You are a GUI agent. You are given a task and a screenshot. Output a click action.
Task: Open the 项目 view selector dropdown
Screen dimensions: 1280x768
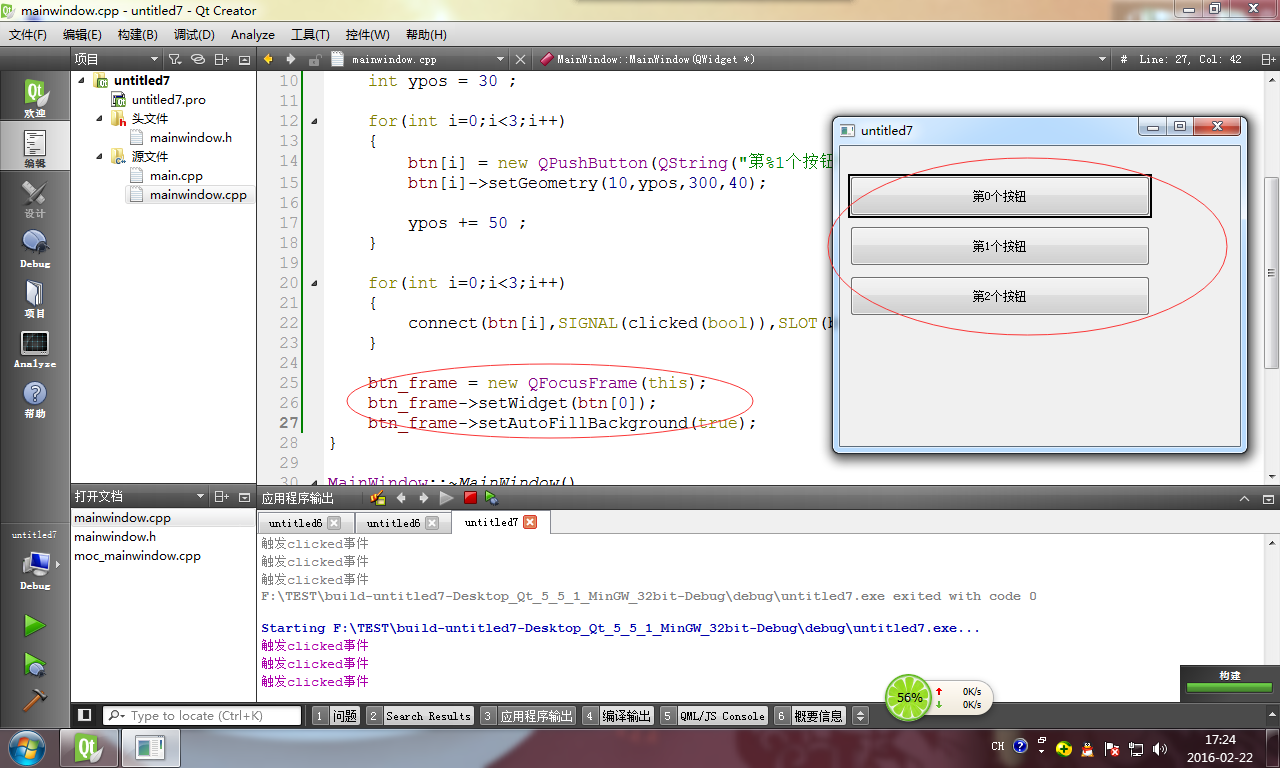[115, 59]
